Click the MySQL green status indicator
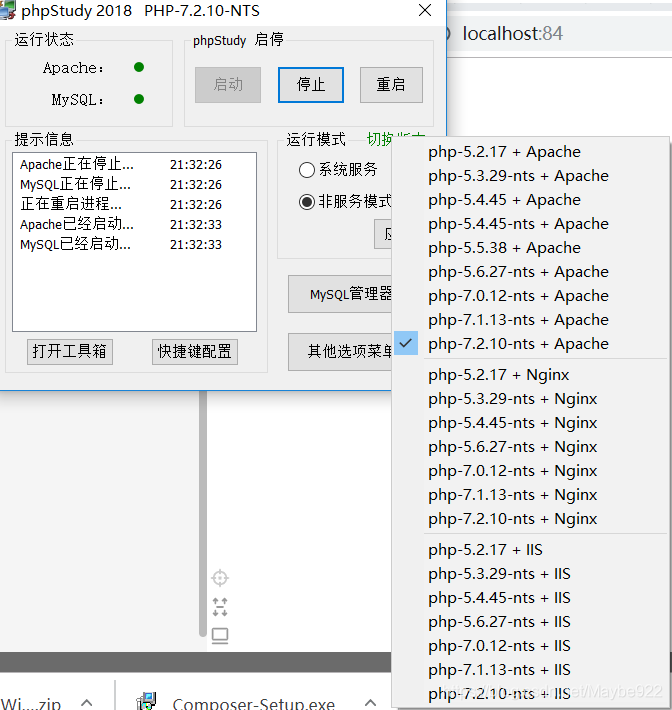672x710 pixels. tap(139, 99)
